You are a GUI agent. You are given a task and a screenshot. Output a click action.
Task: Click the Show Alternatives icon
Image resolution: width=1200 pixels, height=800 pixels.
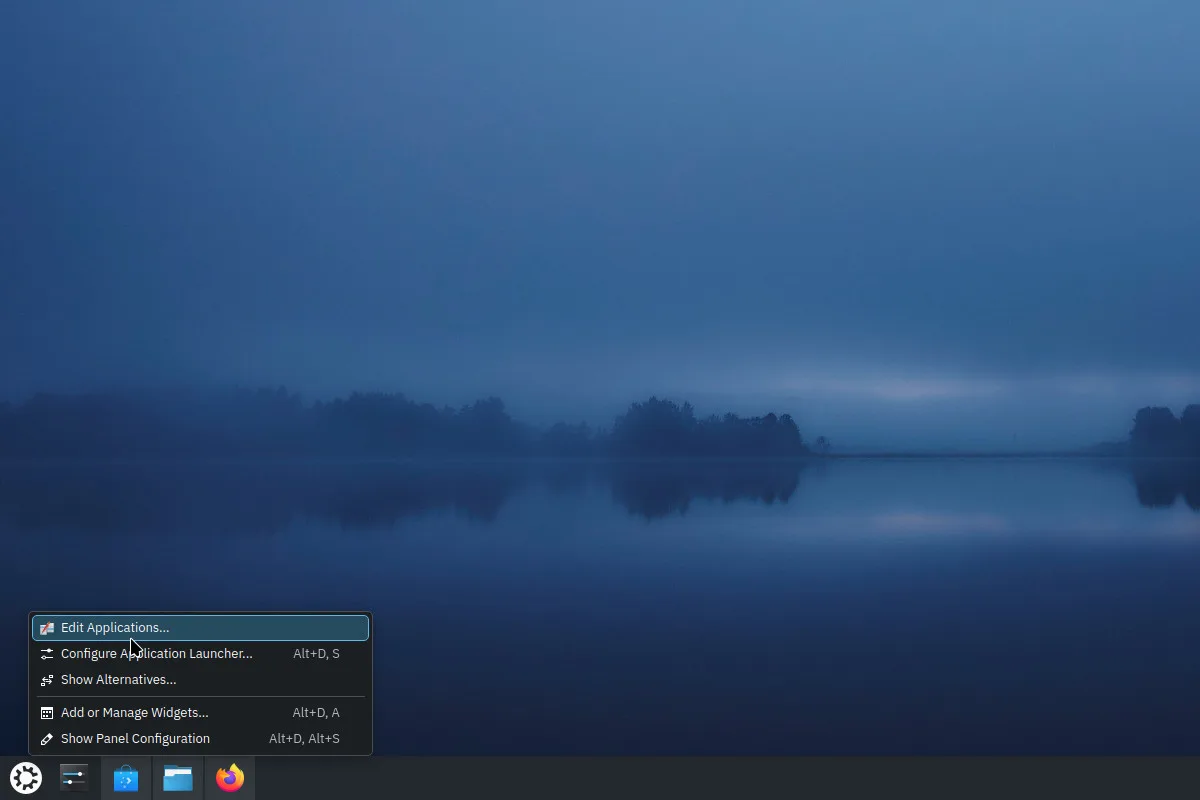[x=47, y=680]
